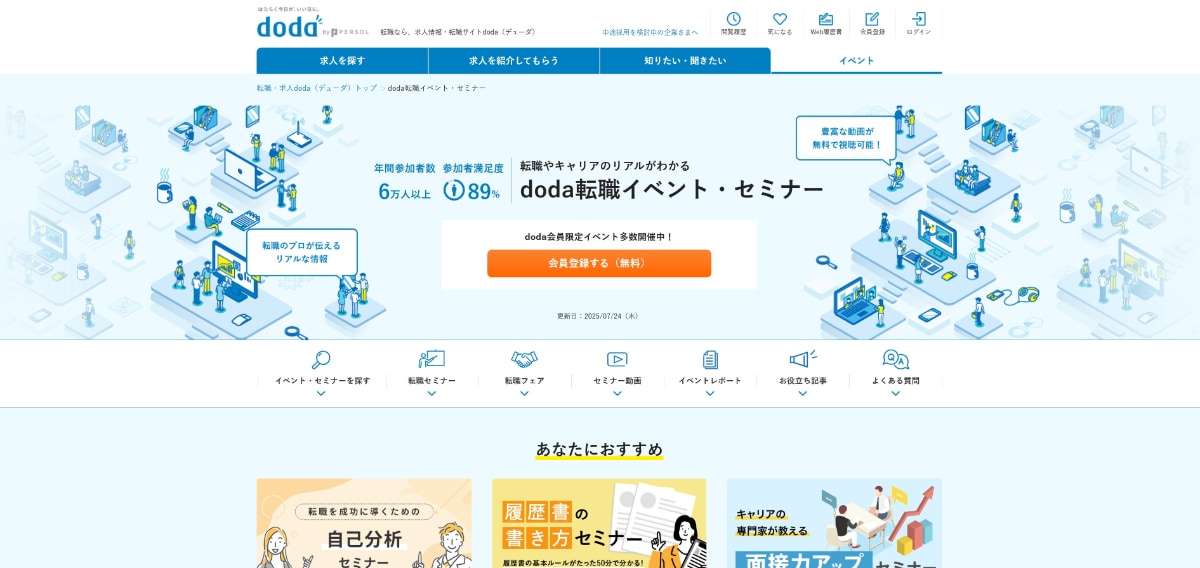Click the 年間参加者数 6万人以上 figure
Image resolution: width=1200 pixels, height=568 pixels.
click(x=405, y=181)
